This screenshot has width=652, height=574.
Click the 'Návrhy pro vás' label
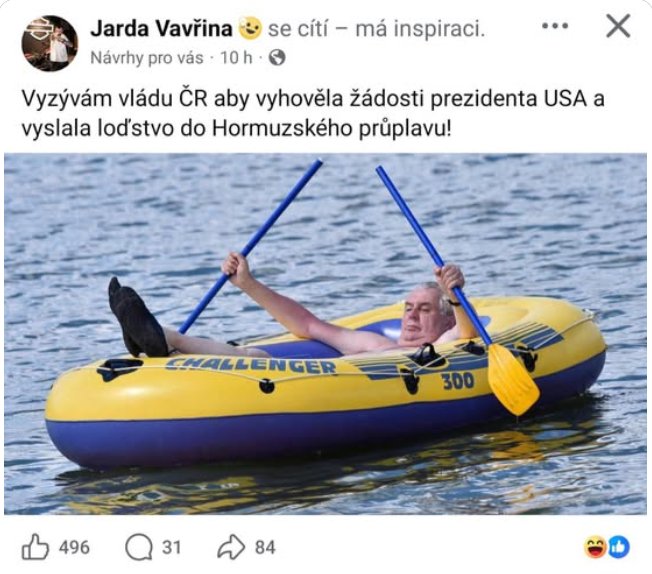click(147, 58)
